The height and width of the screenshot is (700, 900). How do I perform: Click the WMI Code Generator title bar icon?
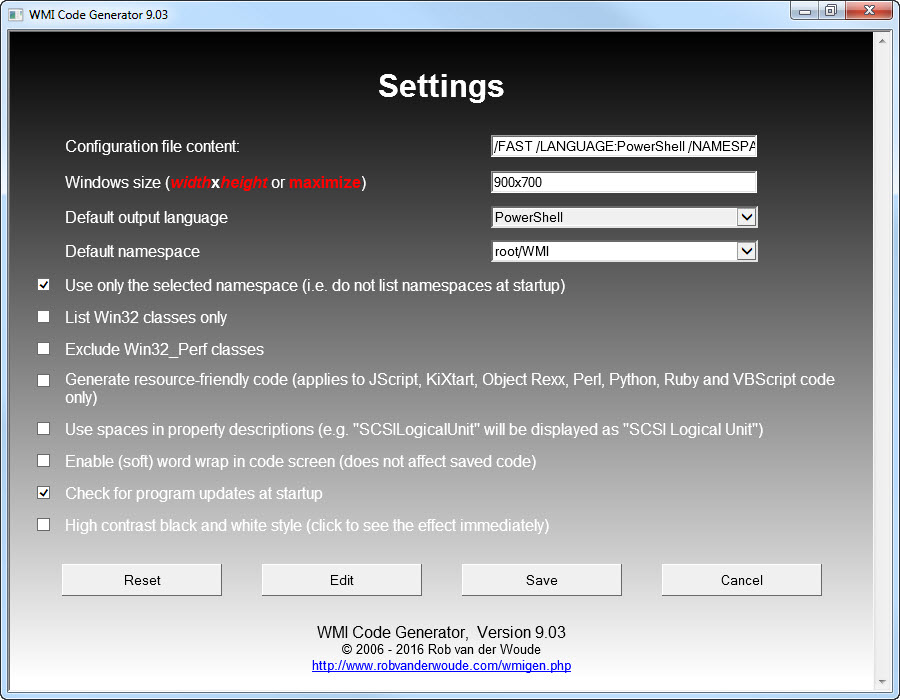(15, 14)
